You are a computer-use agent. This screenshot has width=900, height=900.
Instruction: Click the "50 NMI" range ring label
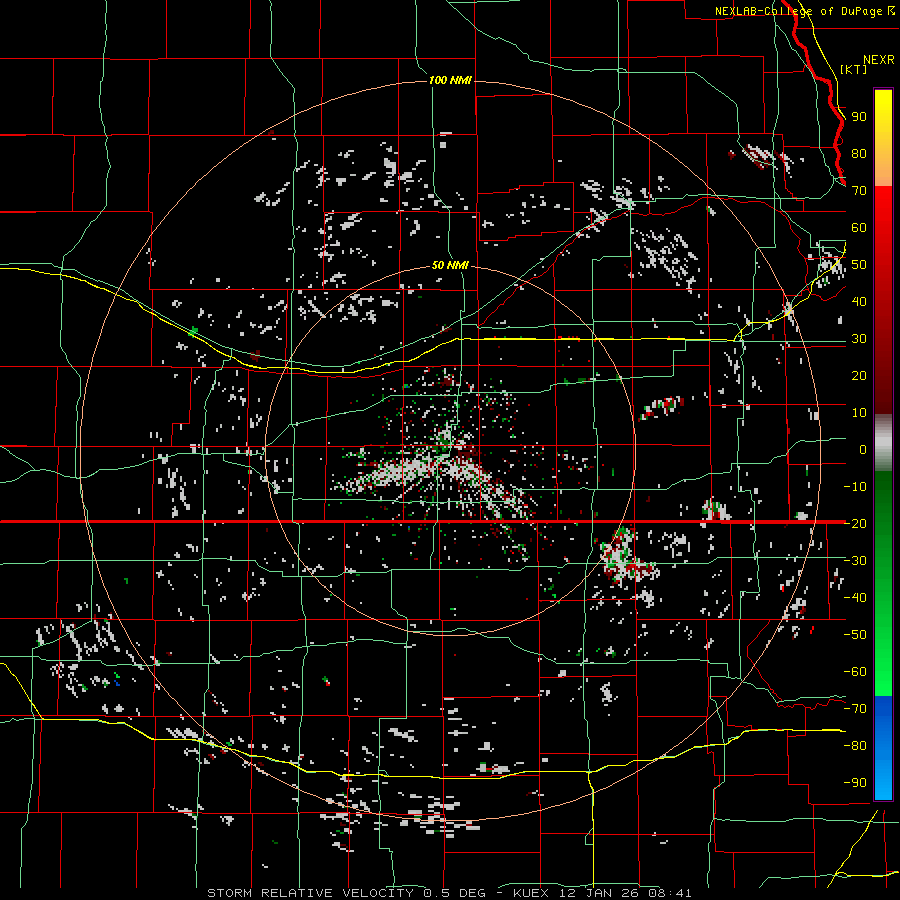[450, 265]
